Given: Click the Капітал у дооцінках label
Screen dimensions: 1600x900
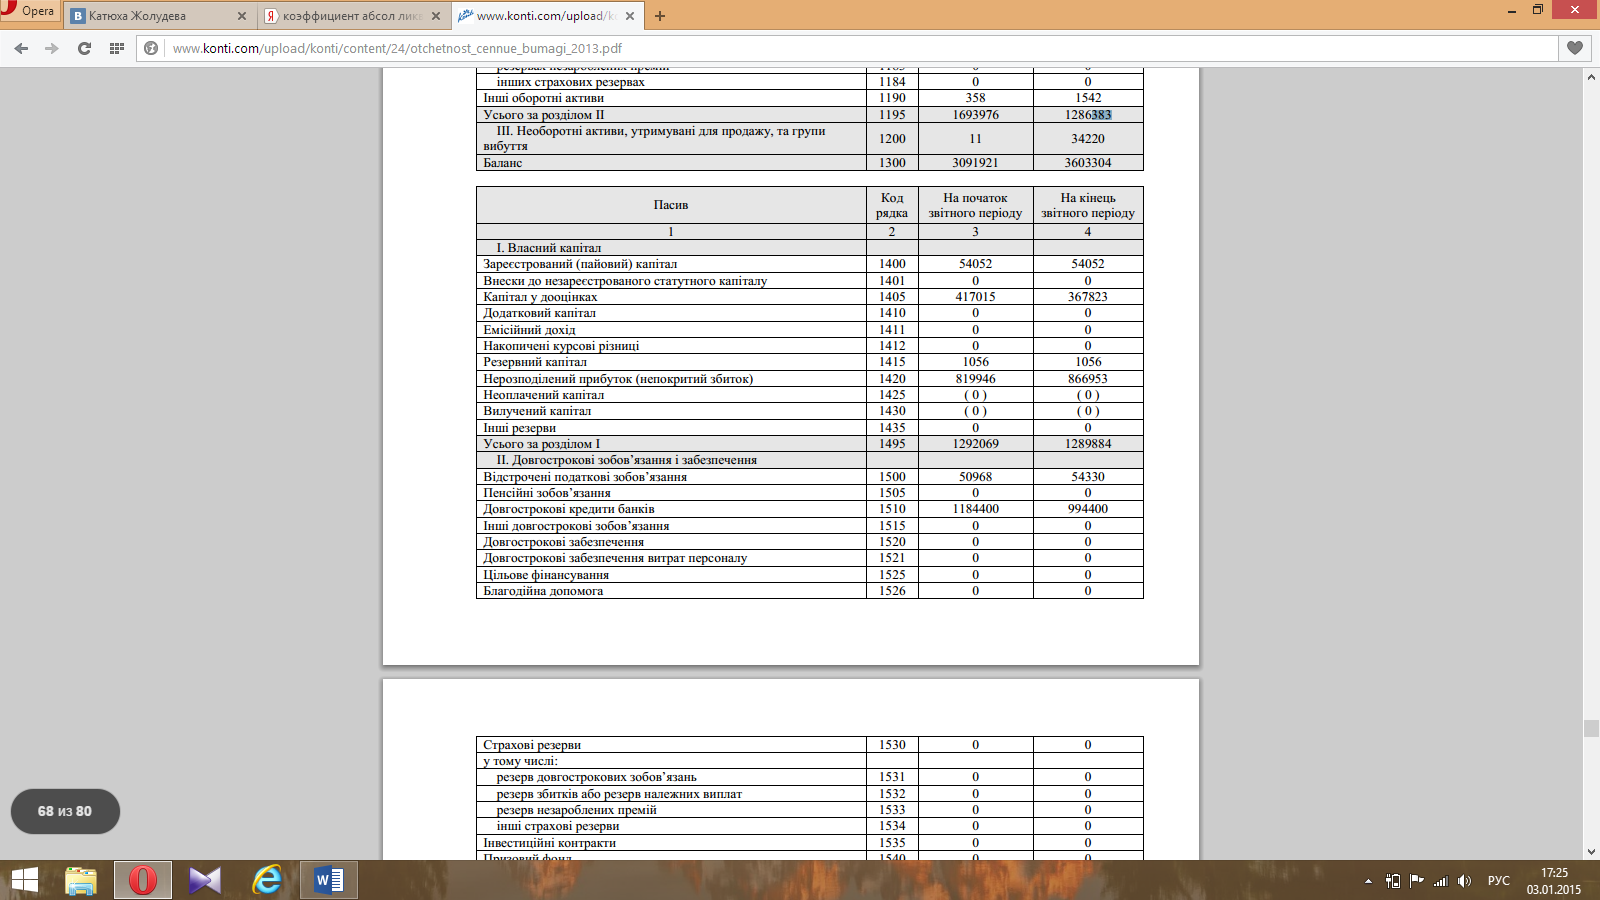Looking at the screenshot, I should (x=540, y=297).
